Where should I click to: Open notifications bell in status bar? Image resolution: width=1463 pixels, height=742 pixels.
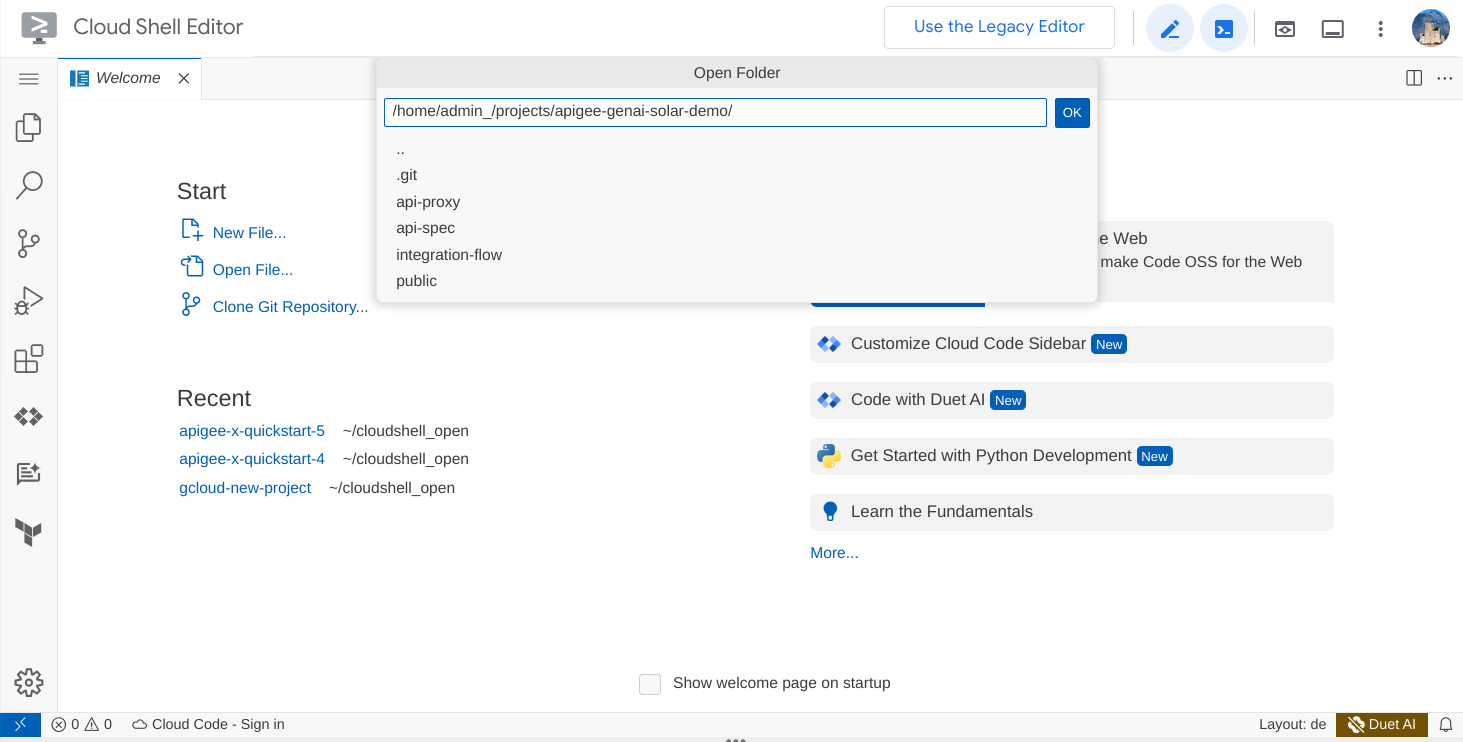[1446, 724]
